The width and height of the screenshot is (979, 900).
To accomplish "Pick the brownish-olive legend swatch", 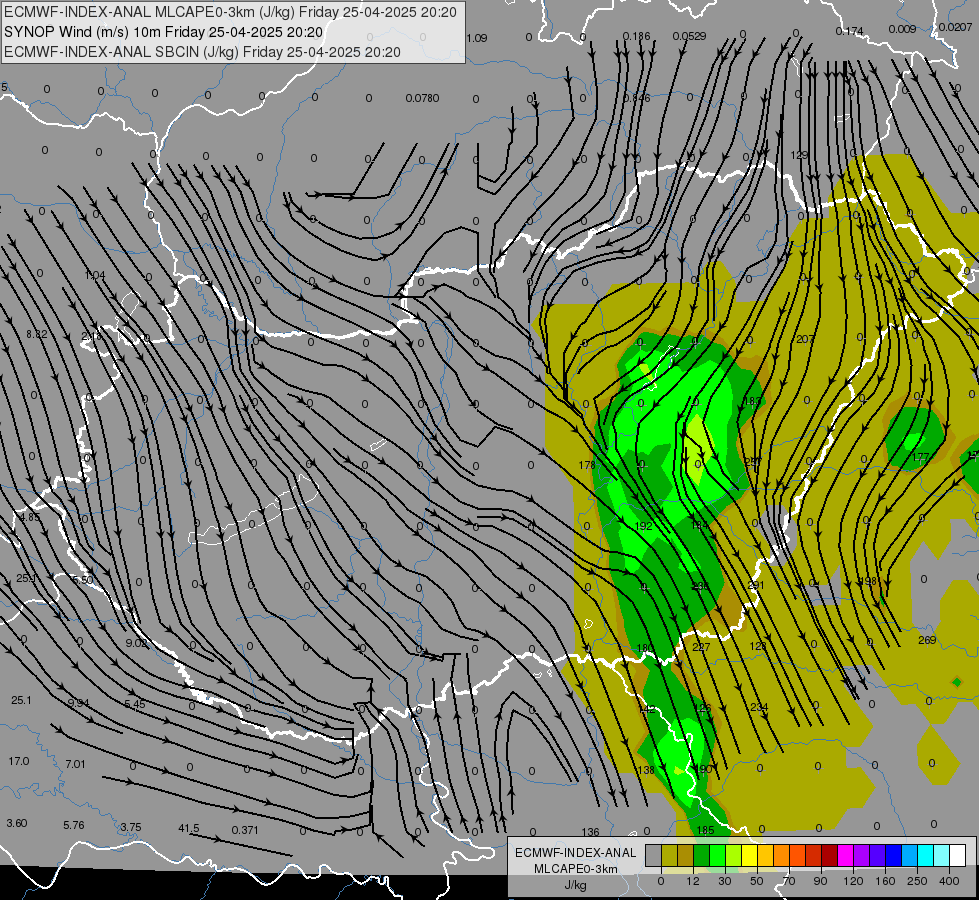I will click(686, 855).
